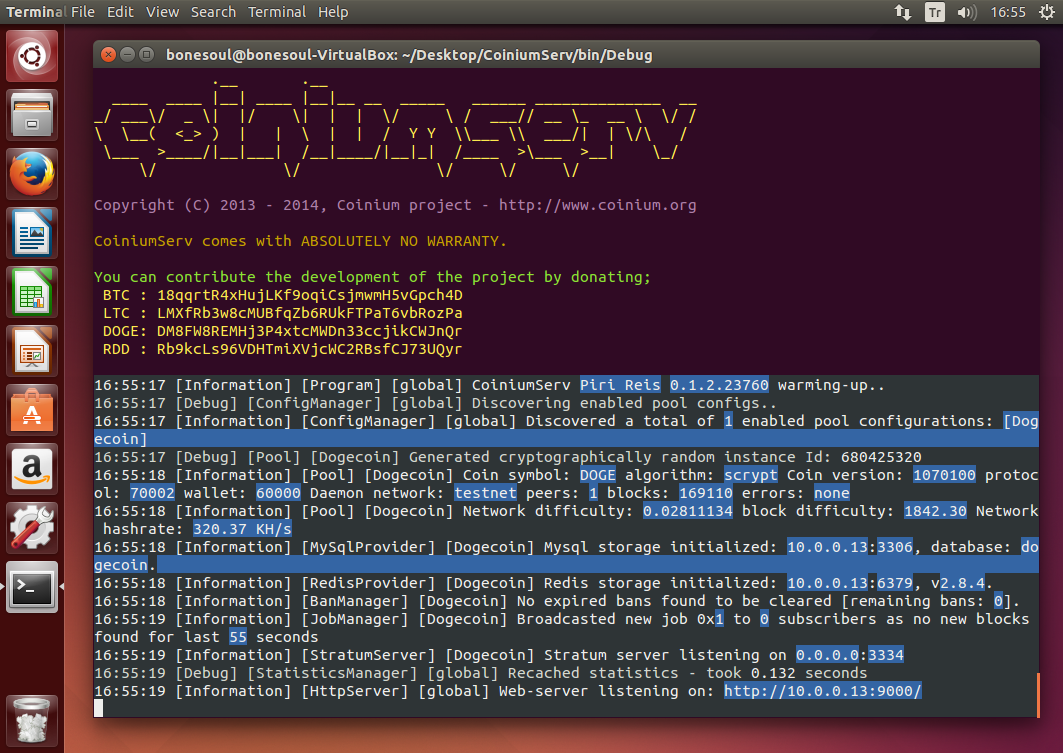Click the 'ABSOLUTELY NO WARRANTY' line
Screen dimensions: 1063x753
coord(300,241)
